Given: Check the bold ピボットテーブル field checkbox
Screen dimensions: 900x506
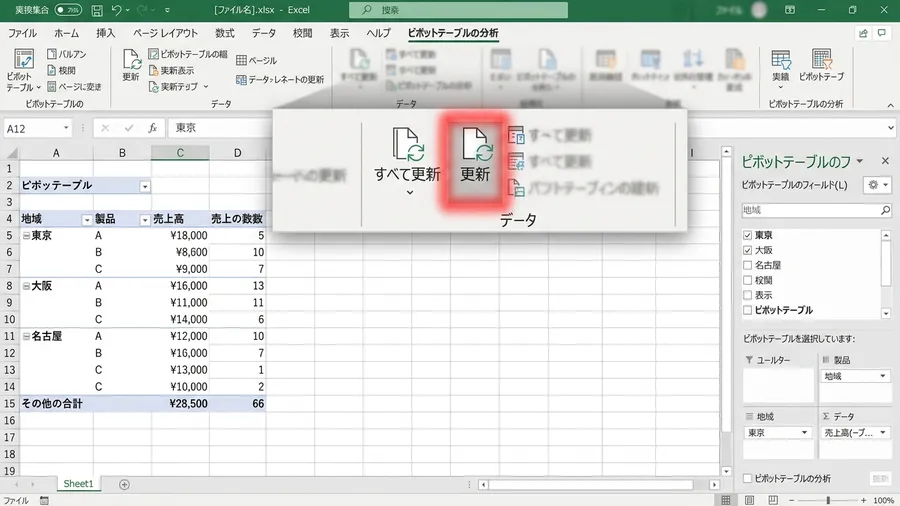Looking at the screenshot, I should point(747,310).
